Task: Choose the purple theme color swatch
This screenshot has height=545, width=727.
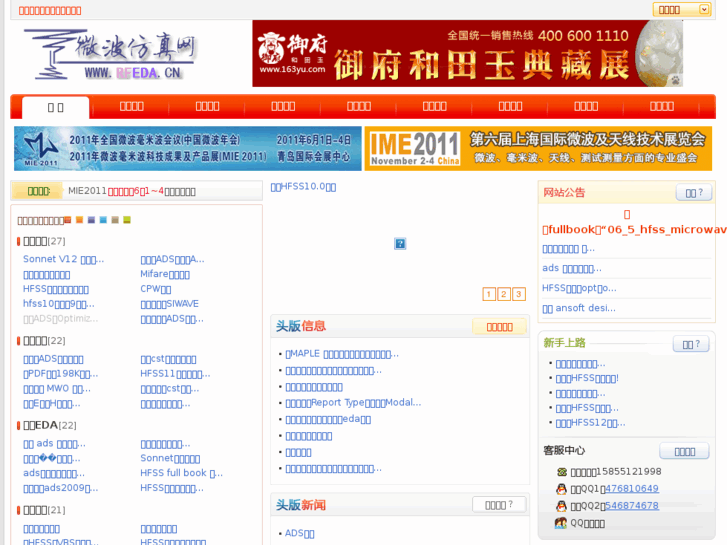Action: tap(91, 220)
